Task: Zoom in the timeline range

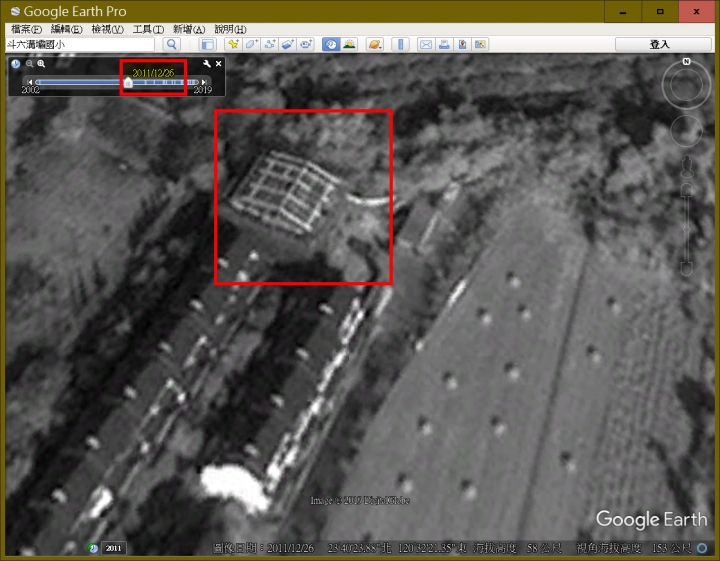Action: click(x=41, y=64)
